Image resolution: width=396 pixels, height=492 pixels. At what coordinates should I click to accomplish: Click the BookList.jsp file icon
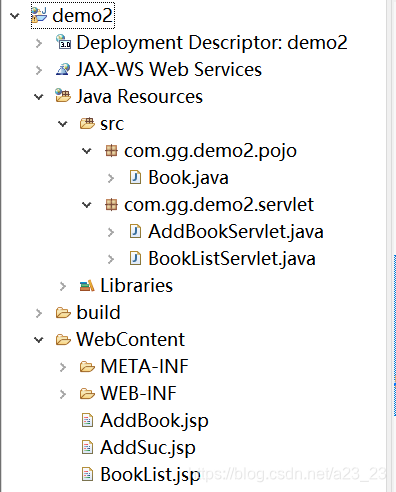(87, 474)
